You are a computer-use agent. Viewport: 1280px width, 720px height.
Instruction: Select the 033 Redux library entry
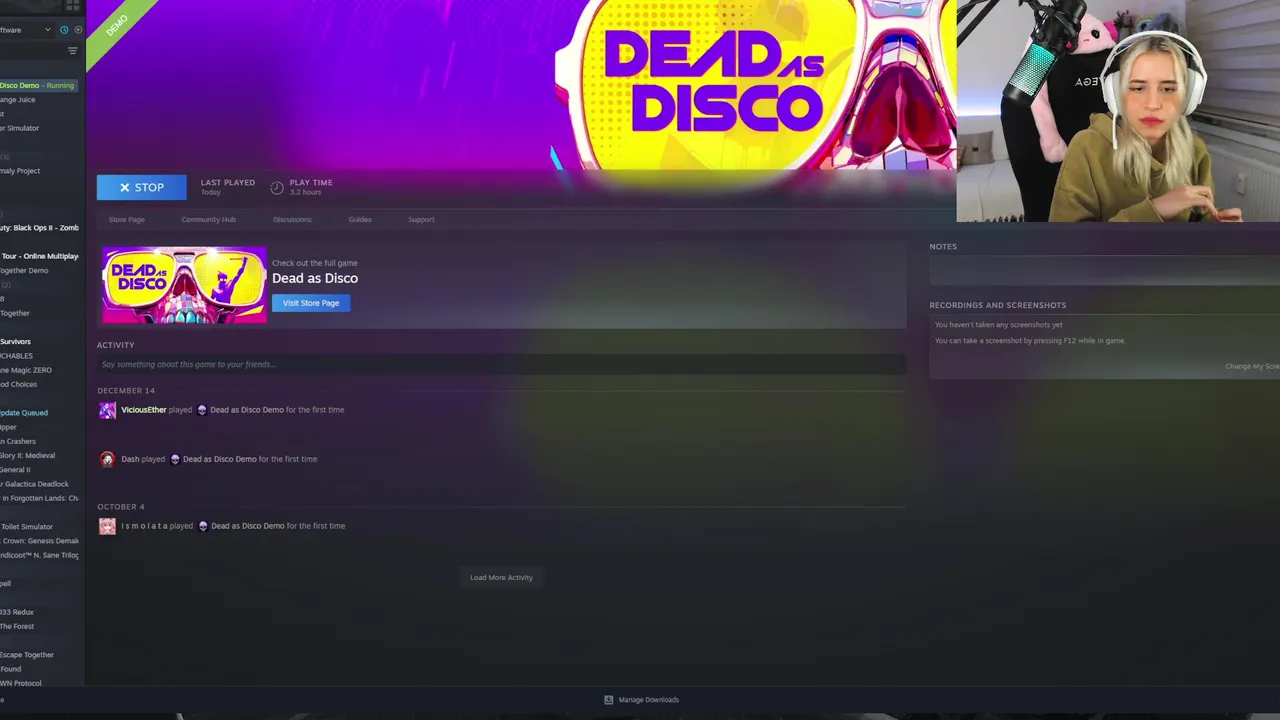17,612
